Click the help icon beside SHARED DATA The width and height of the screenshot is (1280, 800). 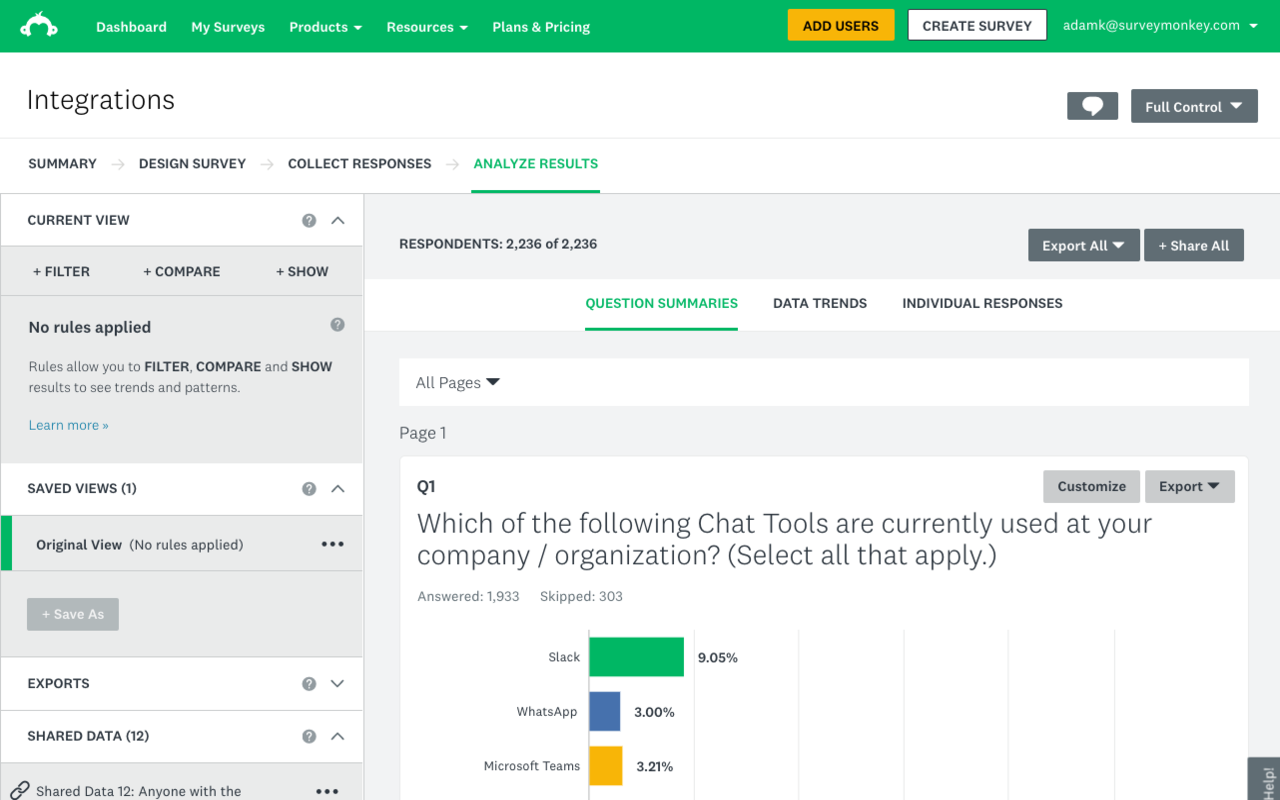pos(309,735)
